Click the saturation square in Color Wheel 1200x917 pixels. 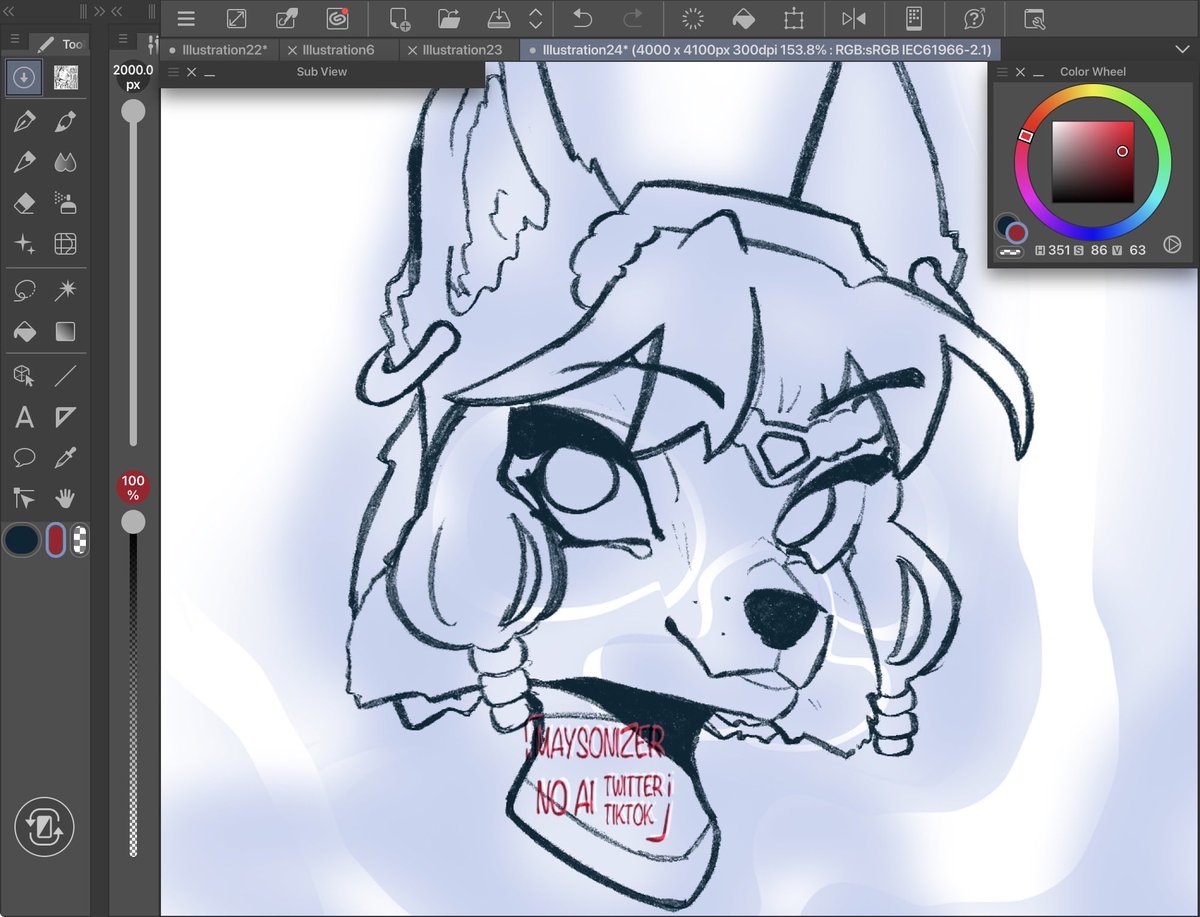click(x=1093, y=162)
